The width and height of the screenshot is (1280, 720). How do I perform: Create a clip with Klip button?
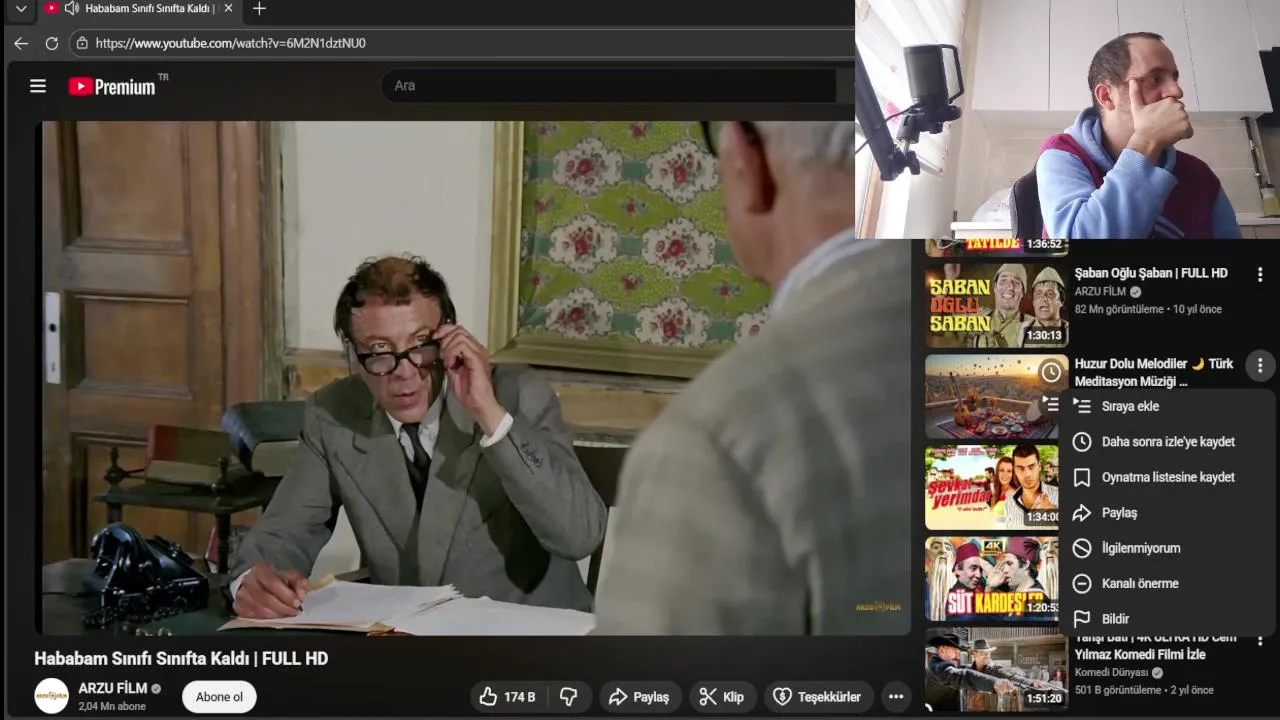(x=722, y=697)
